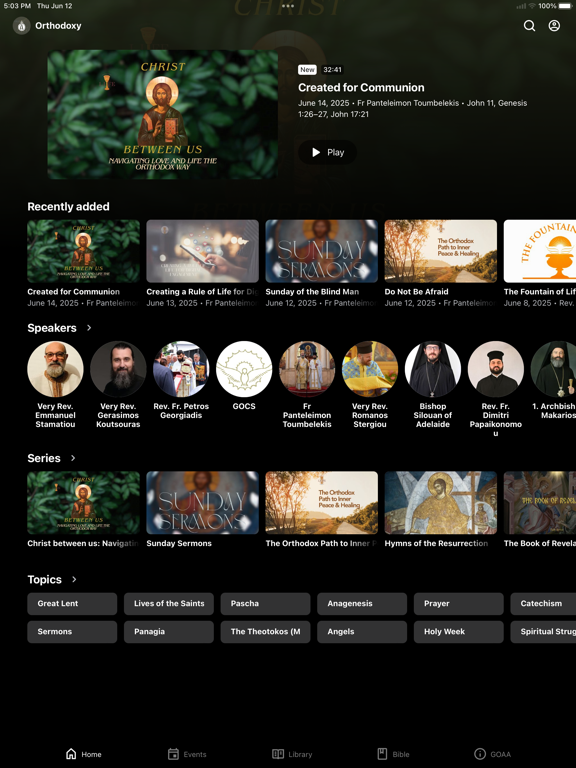
Task: Open Christ between us series thumbnail
Action: coord(83,503)
